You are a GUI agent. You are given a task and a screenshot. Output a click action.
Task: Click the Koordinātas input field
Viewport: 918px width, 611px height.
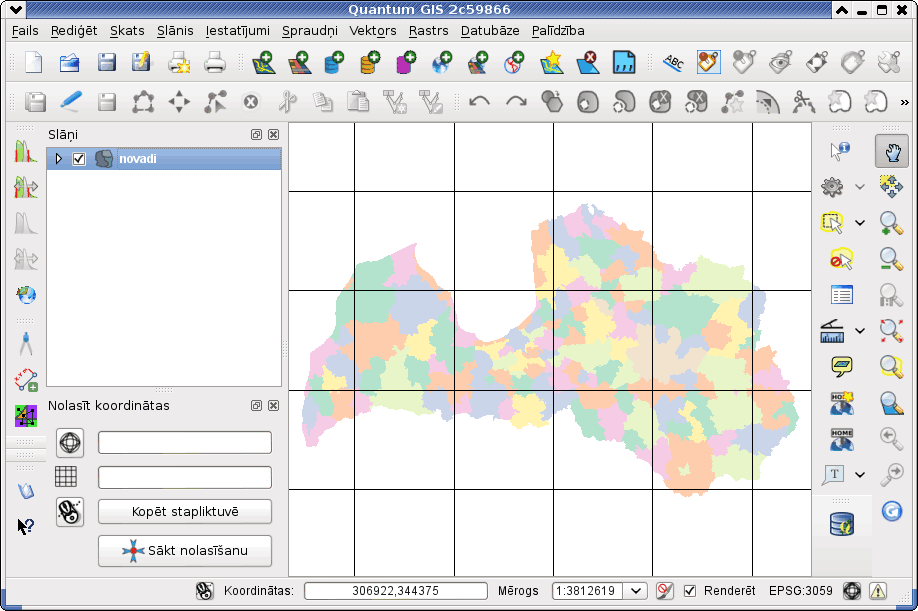pyautogui.click(x=396, y=591)
